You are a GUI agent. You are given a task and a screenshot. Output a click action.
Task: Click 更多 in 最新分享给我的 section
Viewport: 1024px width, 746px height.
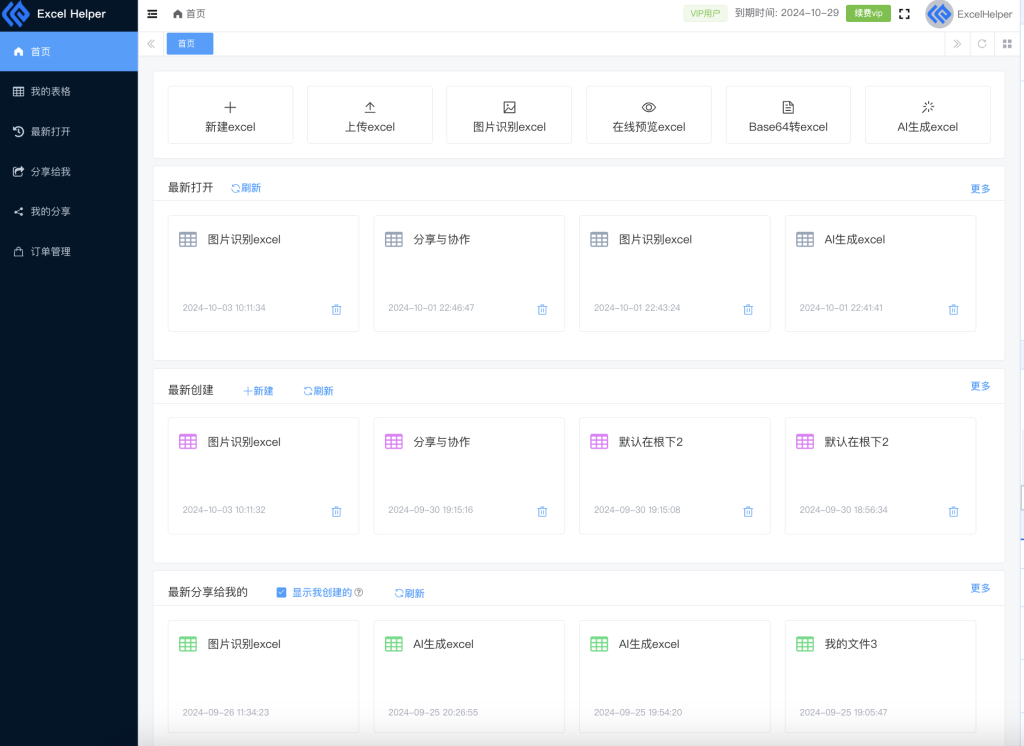point(980,589)
